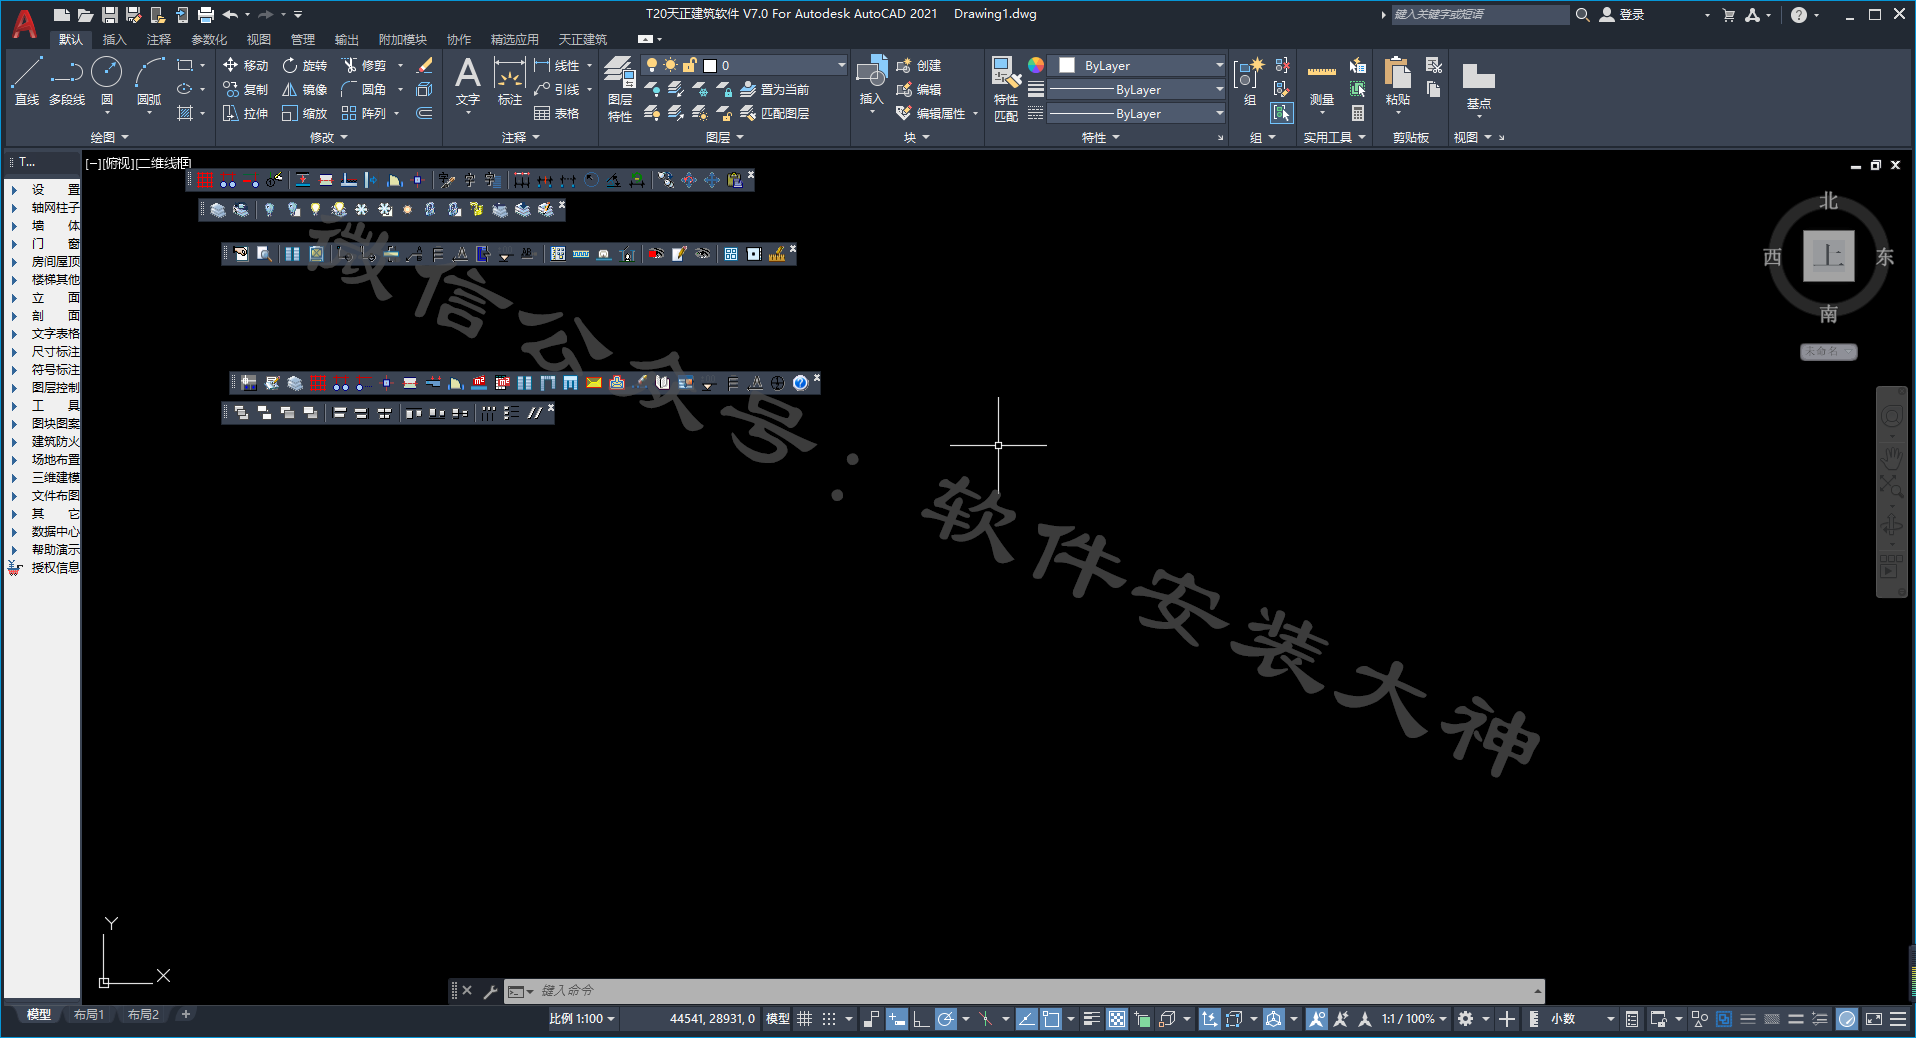Click the 门窗 tree menu entry
This screenshot has height=1038, width=1916.
coord(55,244)
